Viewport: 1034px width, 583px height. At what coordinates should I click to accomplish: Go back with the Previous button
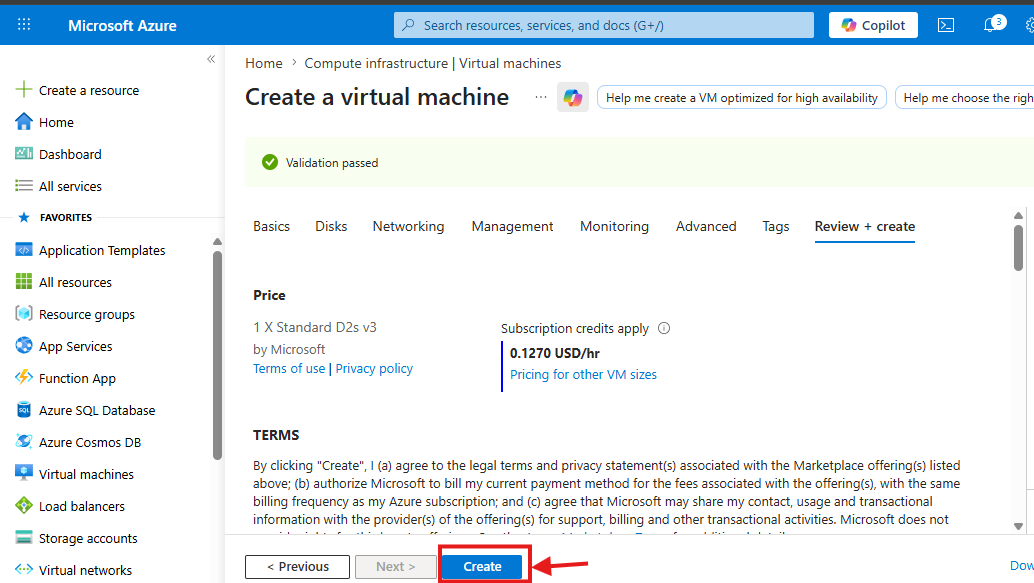[x=297, y=567]
